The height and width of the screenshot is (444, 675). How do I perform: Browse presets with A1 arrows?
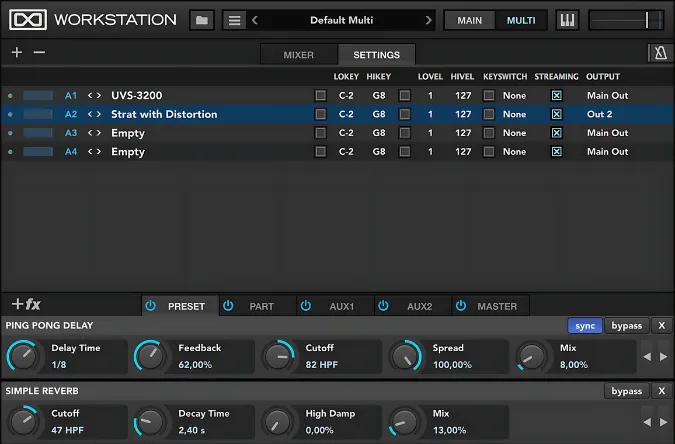point(94,96)
